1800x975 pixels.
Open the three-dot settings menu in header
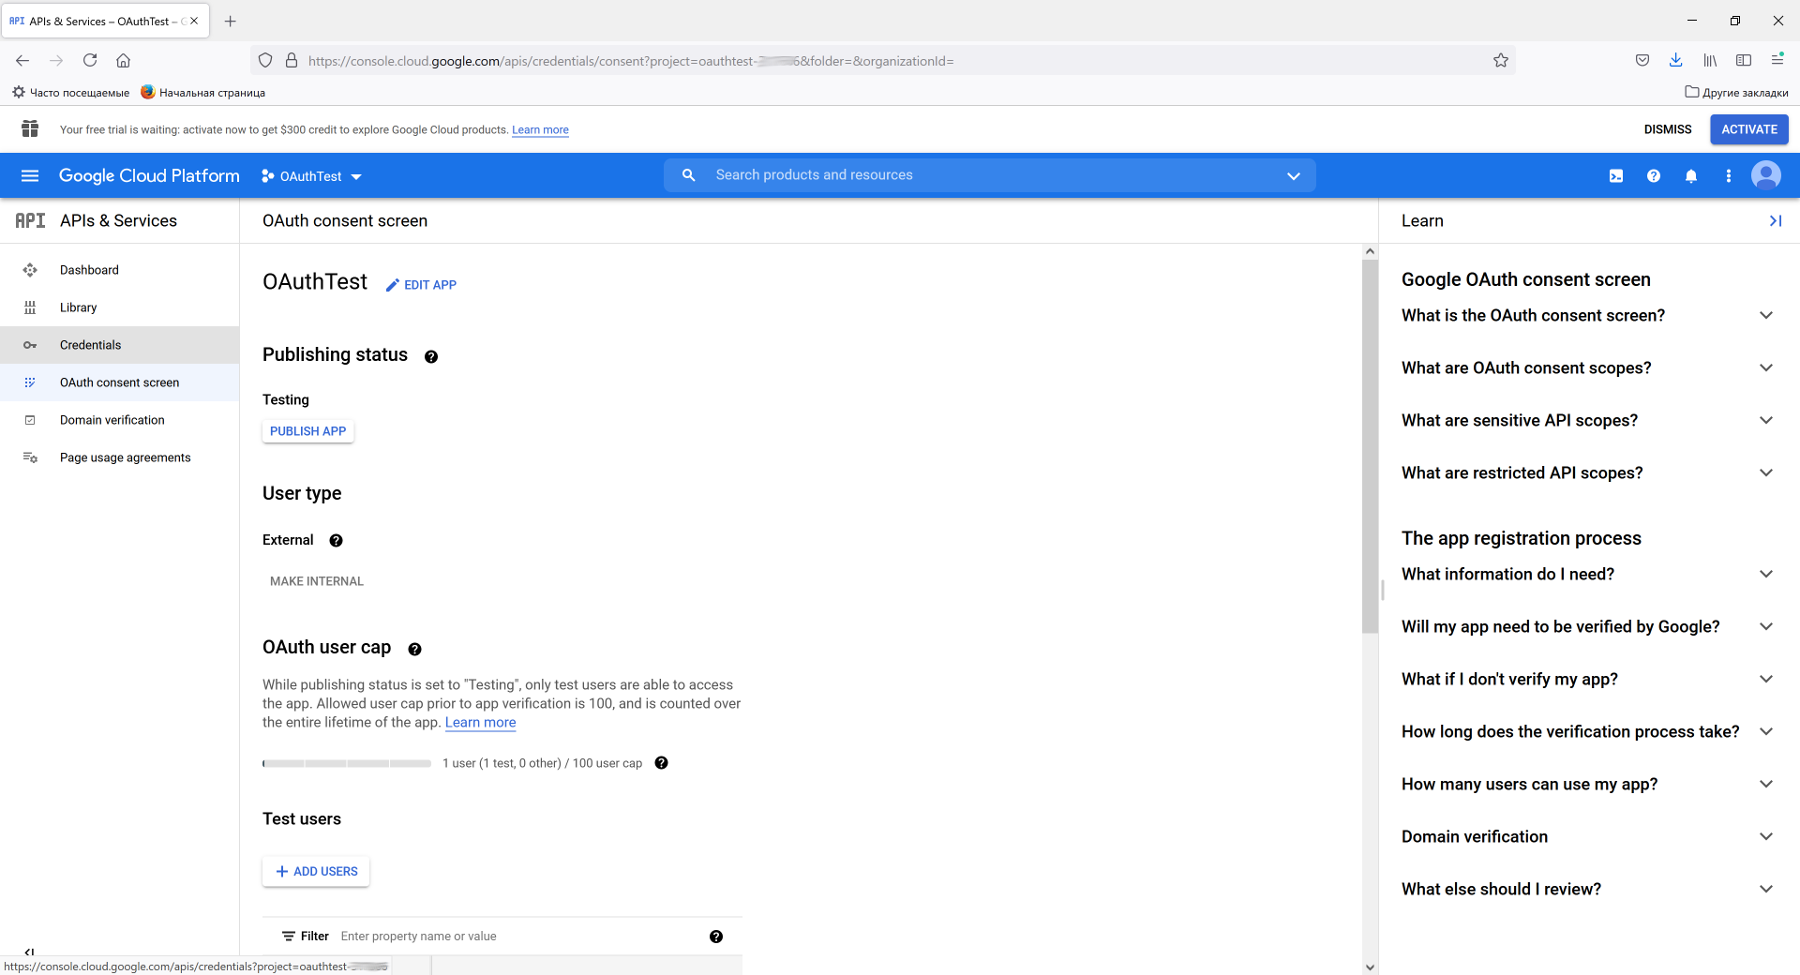coord(1728,176)
